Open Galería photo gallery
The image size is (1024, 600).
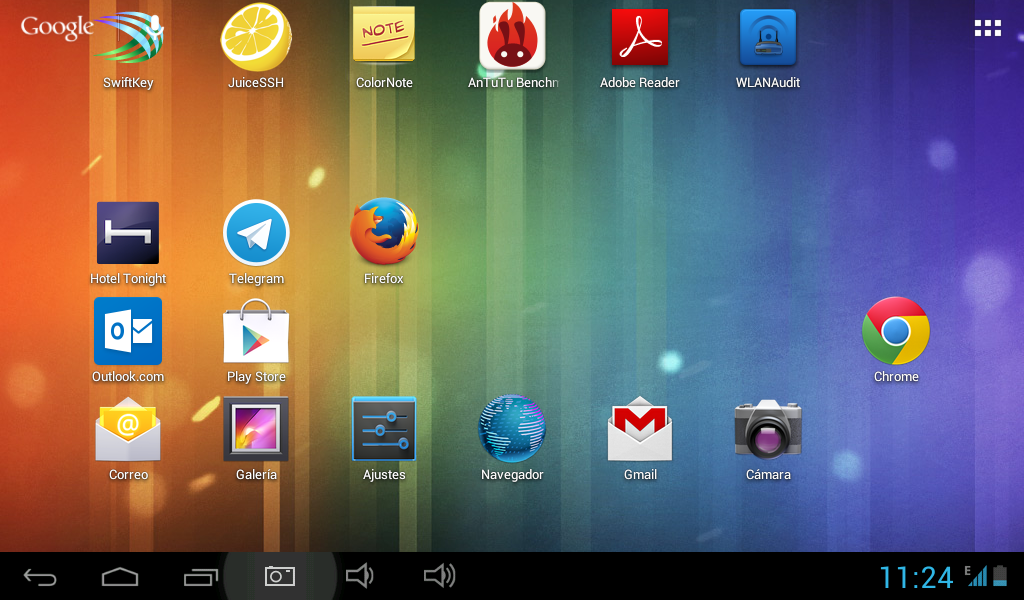click(256, 439)
